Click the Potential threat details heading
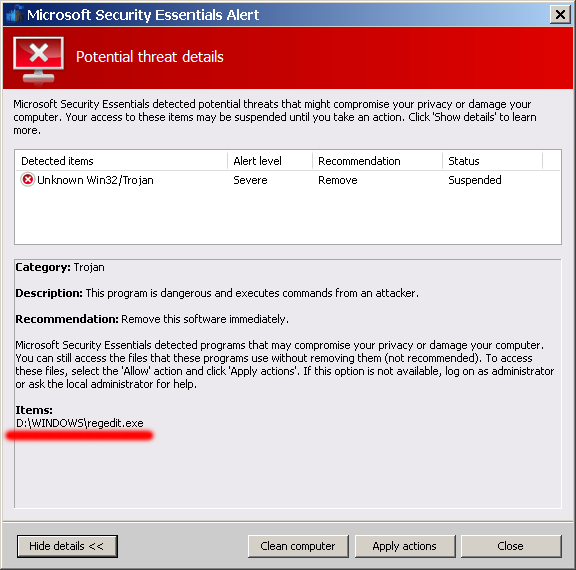Image resolution: width=576 pixels, height=570 pixels. coord(150,57)
